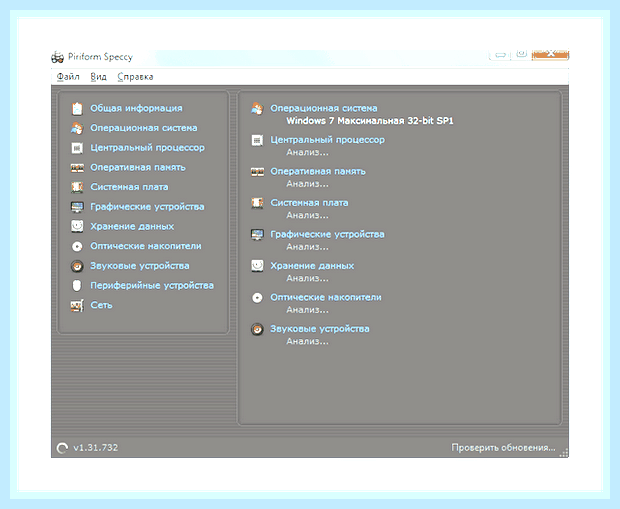Open Операционная система link in summary panel

[x=324, y=108]
